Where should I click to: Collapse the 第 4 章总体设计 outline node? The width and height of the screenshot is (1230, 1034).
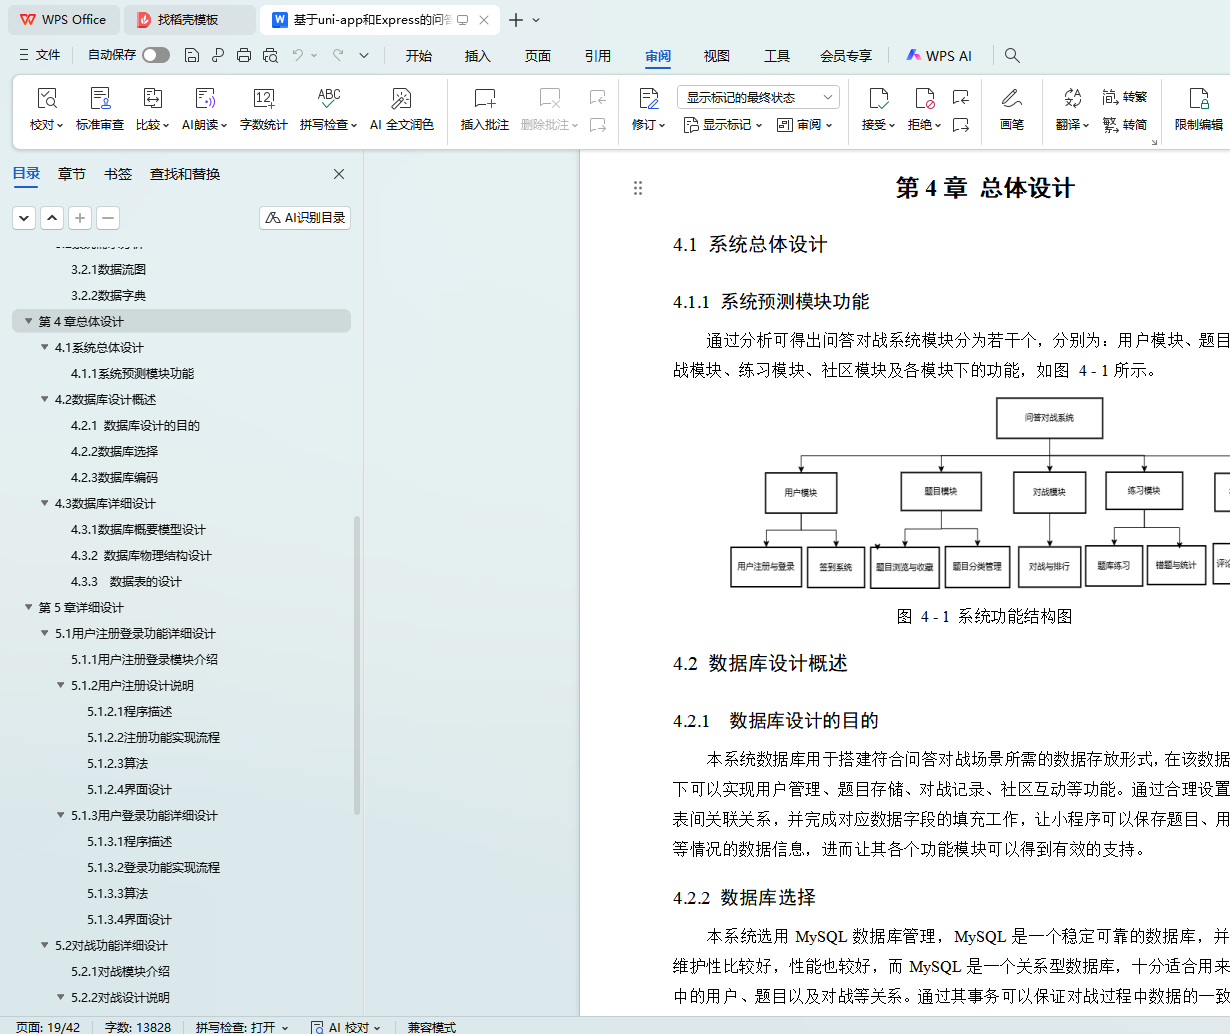[29, 321]
